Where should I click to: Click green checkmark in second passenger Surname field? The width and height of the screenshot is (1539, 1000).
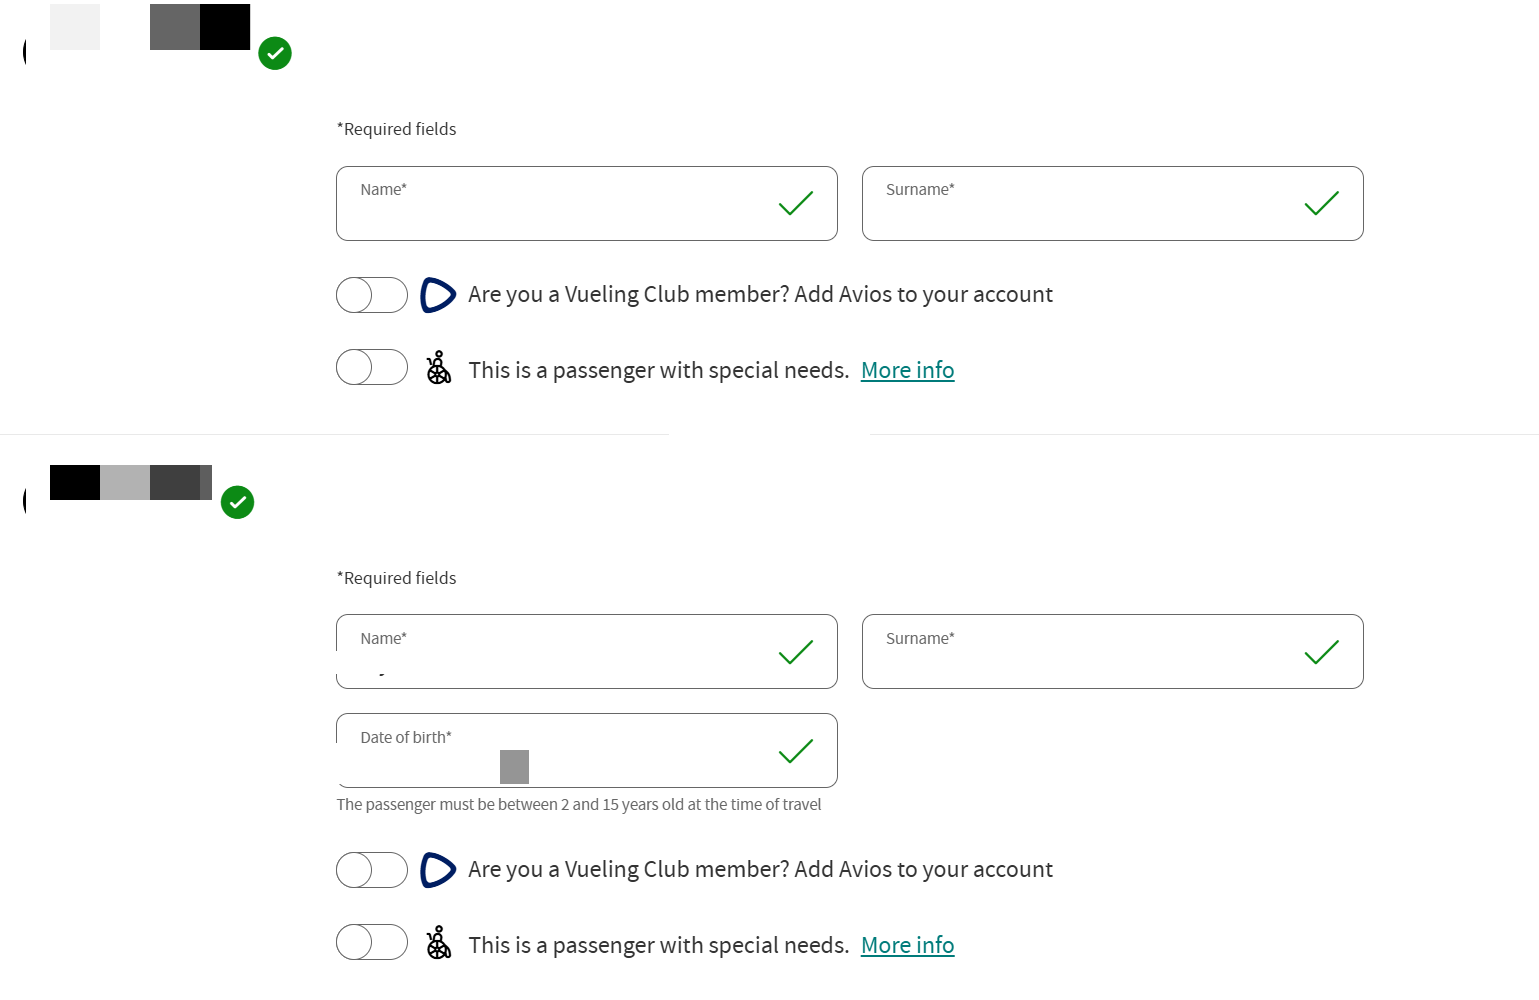[x=1322, y=653]
